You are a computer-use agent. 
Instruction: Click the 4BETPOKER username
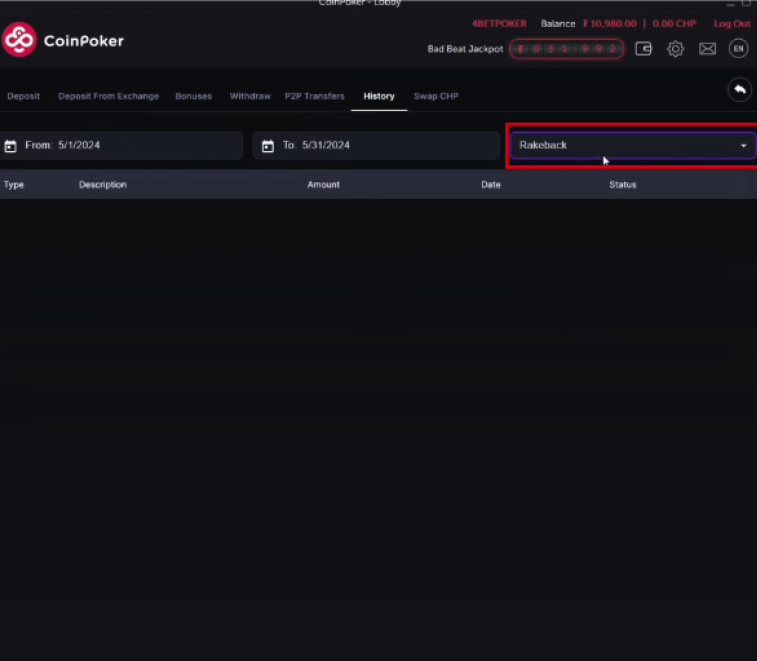click(498, 24)
